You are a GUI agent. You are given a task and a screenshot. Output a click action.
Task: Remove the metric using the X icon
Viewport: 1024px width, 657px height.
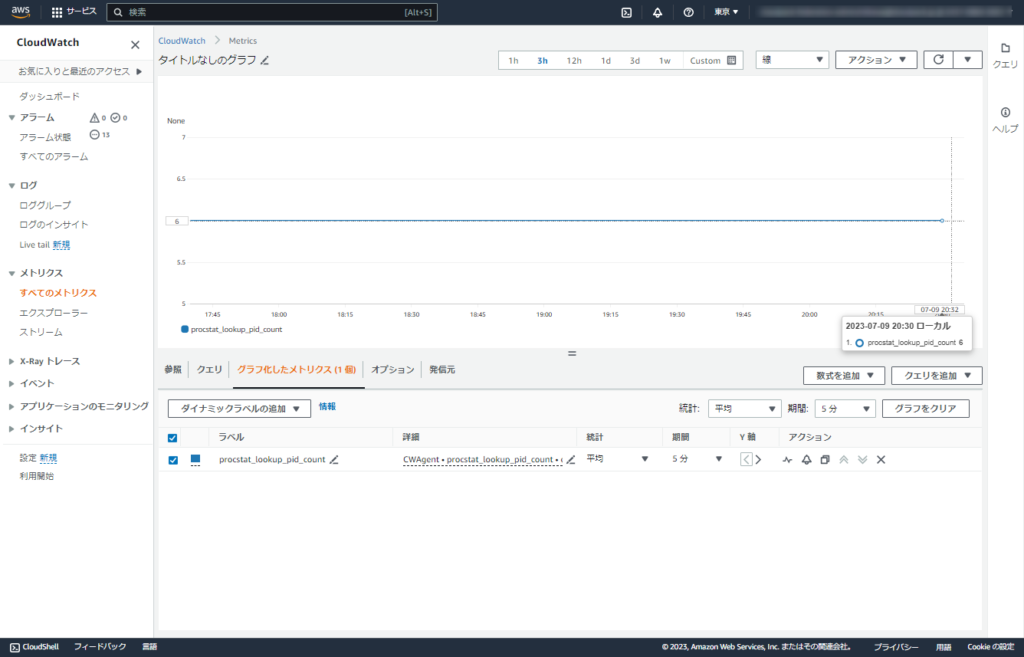(x=880, y=460)
